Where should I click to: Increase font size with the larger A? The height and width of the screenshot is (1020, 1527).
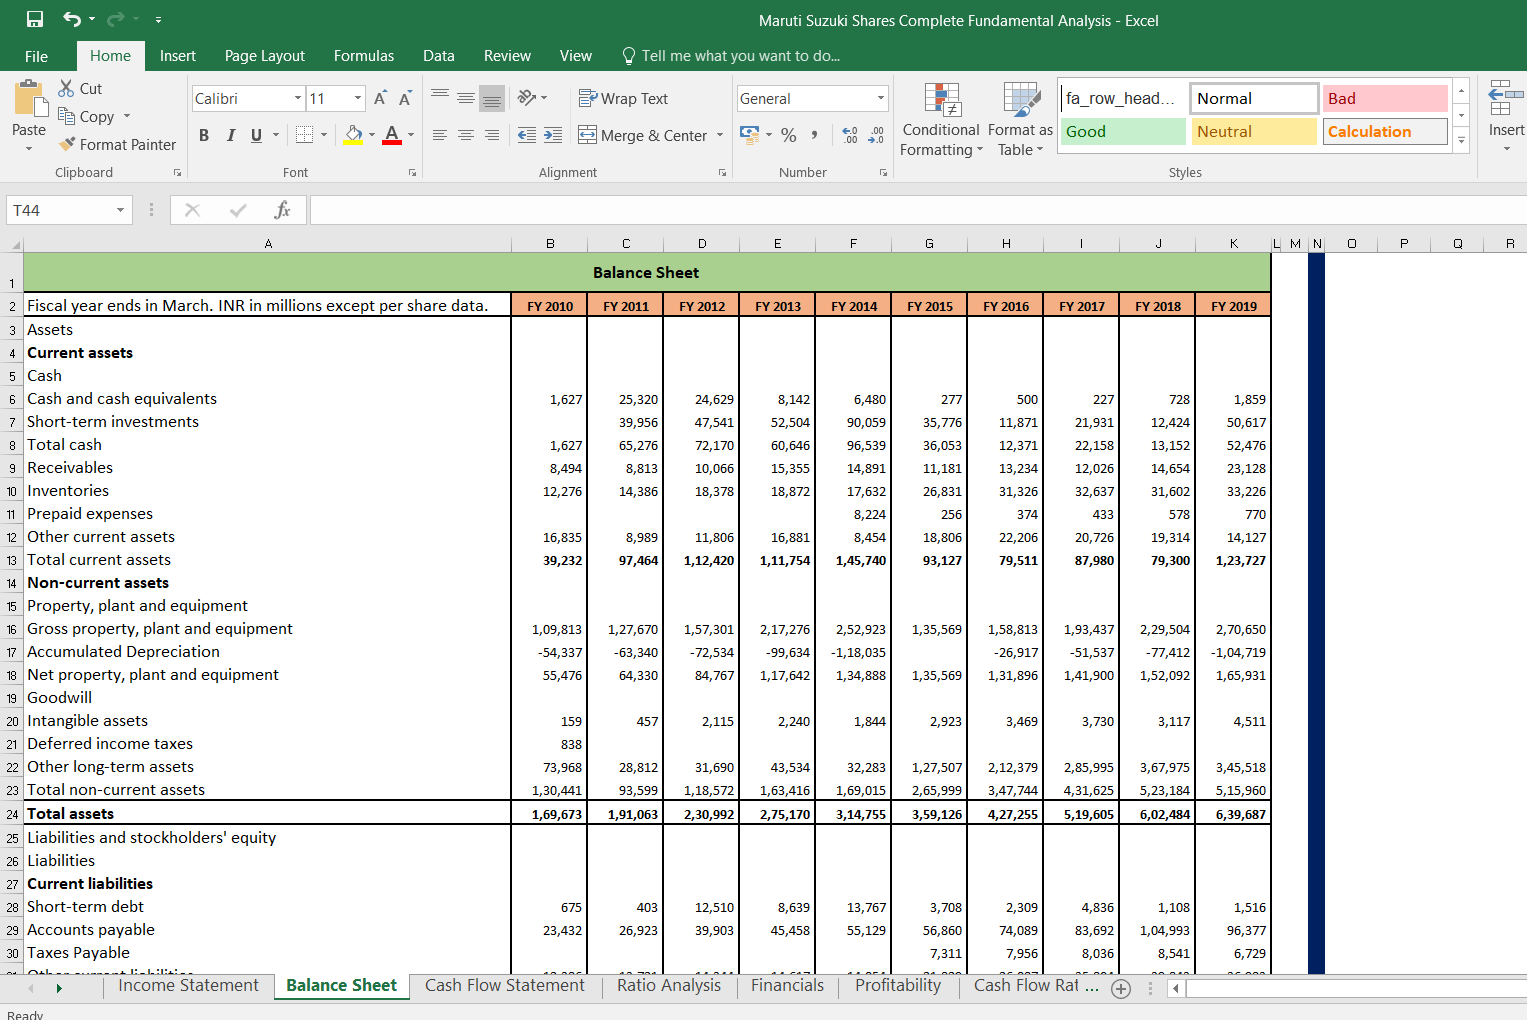pos(380,98)
